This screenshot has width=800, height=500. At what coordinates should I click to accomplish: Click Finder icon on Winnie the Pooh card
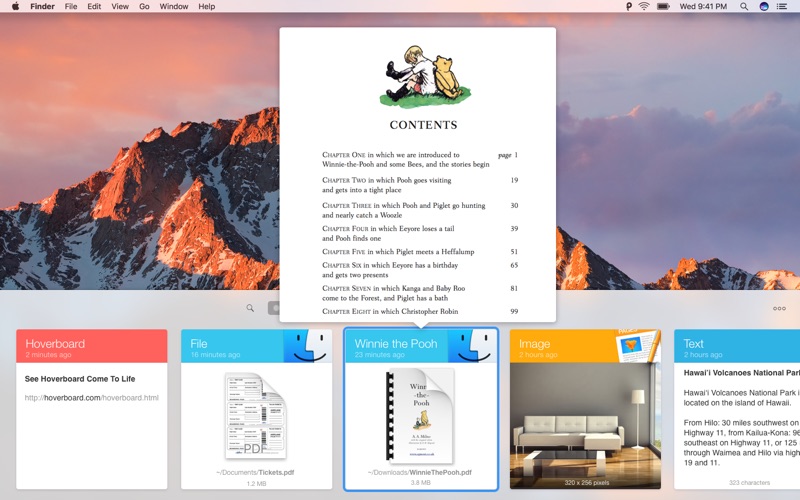pos(472,346)
